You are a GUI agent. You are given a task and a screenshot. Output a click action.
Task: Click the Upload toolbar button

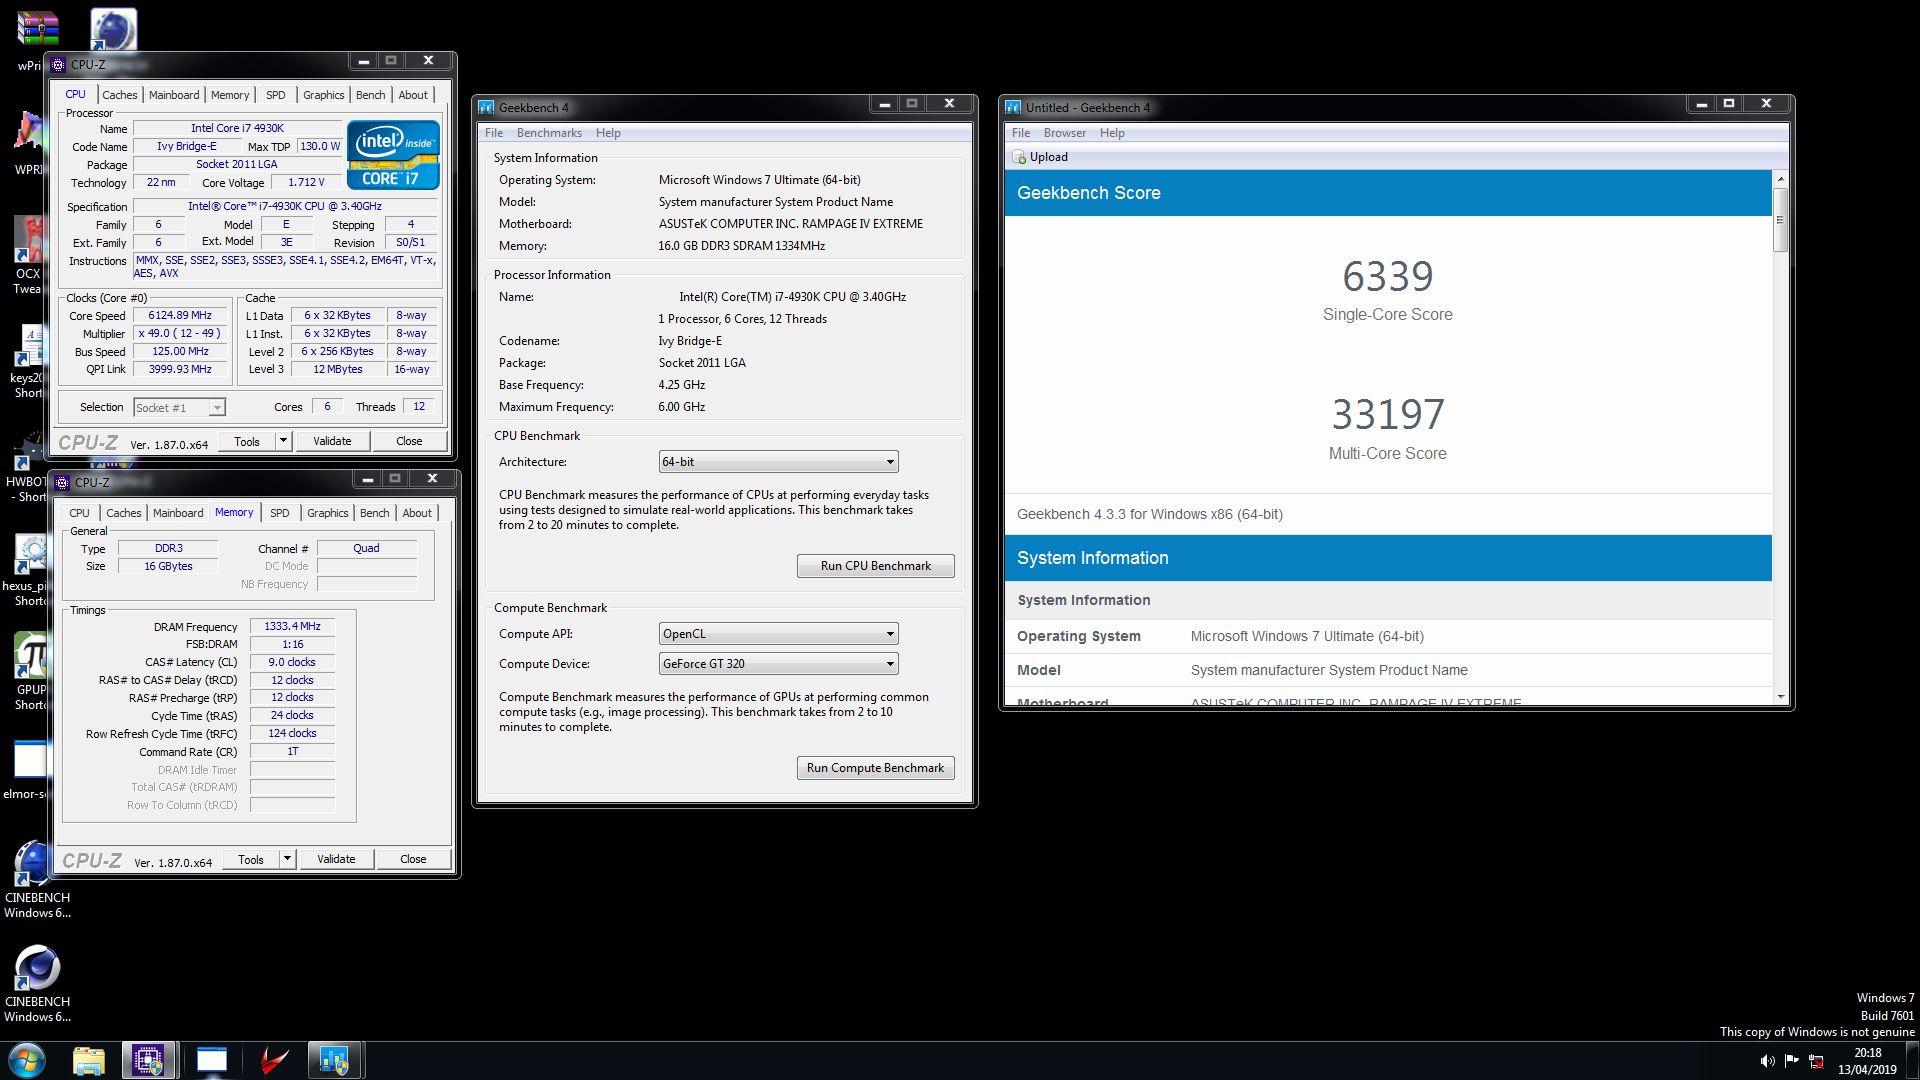[x=1040, y=157]
